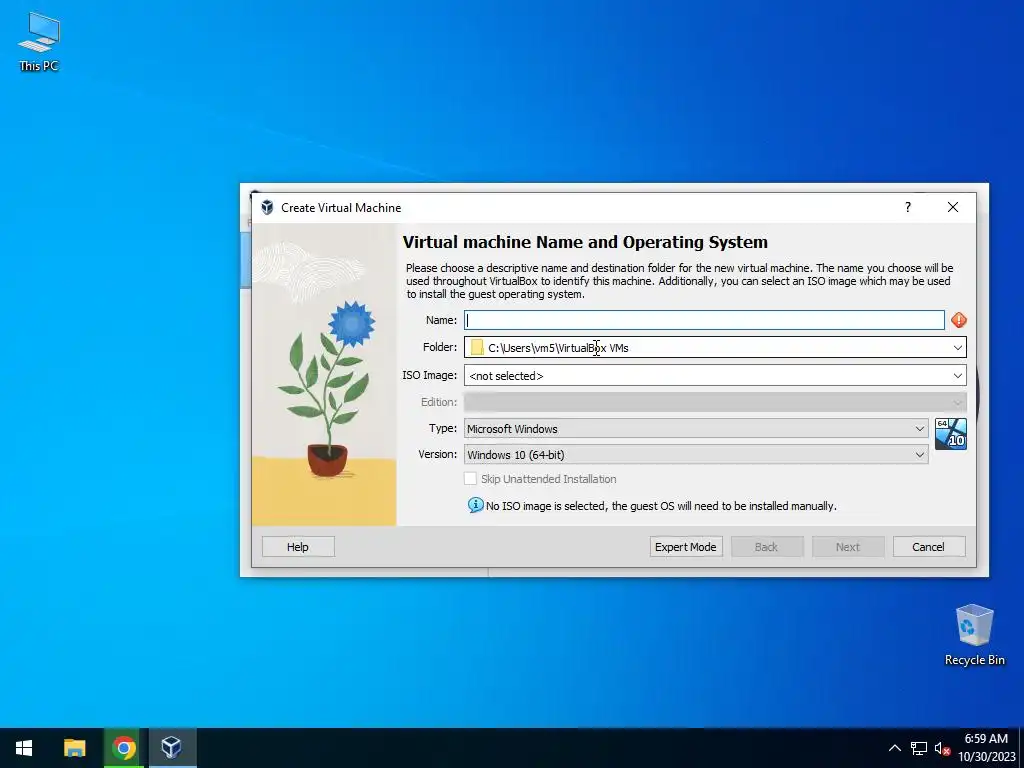Show hidden system tray icons
1024x768 pixels.
895,748
